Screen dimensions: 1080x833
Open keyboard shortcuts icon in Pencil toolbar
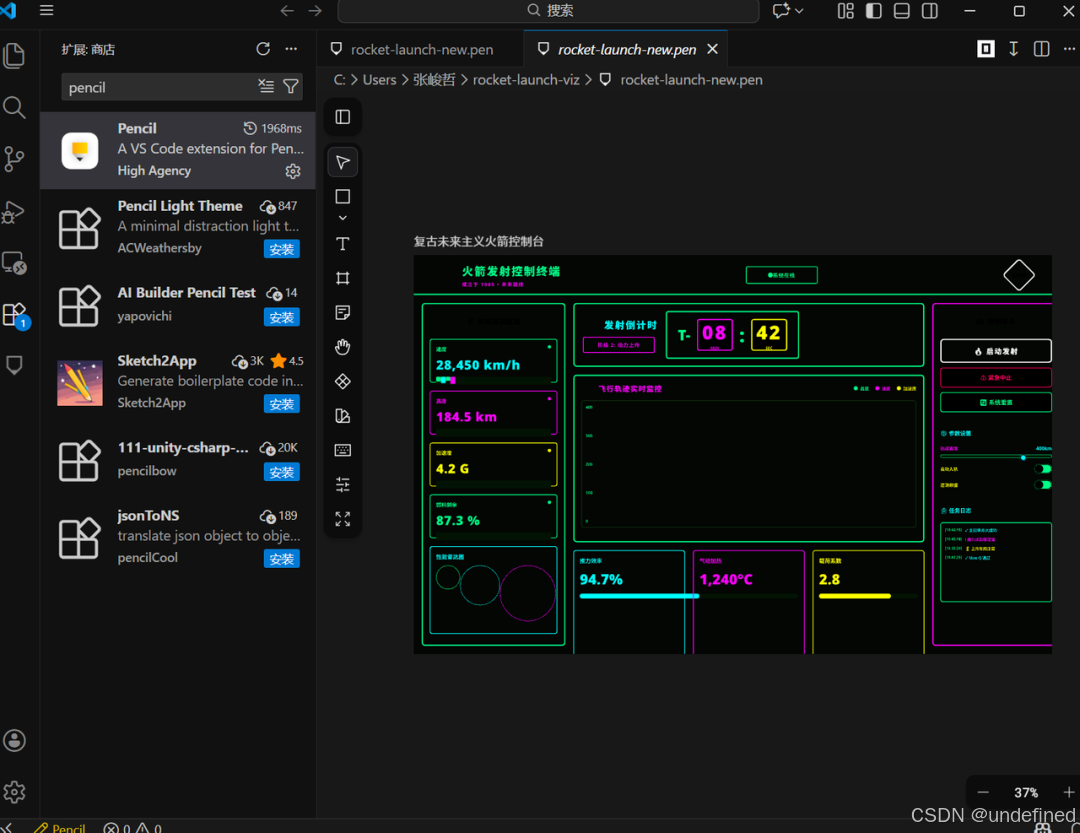(343, 450)
